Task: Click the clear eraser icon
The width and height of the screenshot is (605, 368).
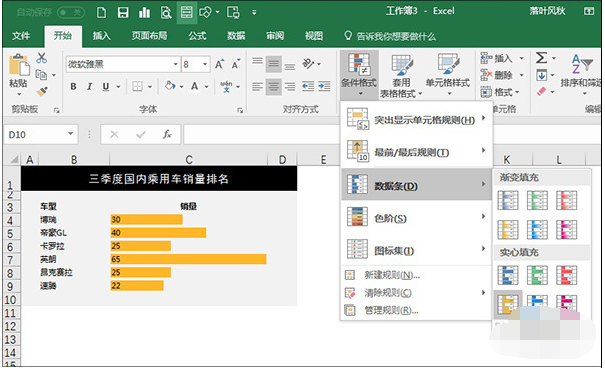Action: point(541,92)
